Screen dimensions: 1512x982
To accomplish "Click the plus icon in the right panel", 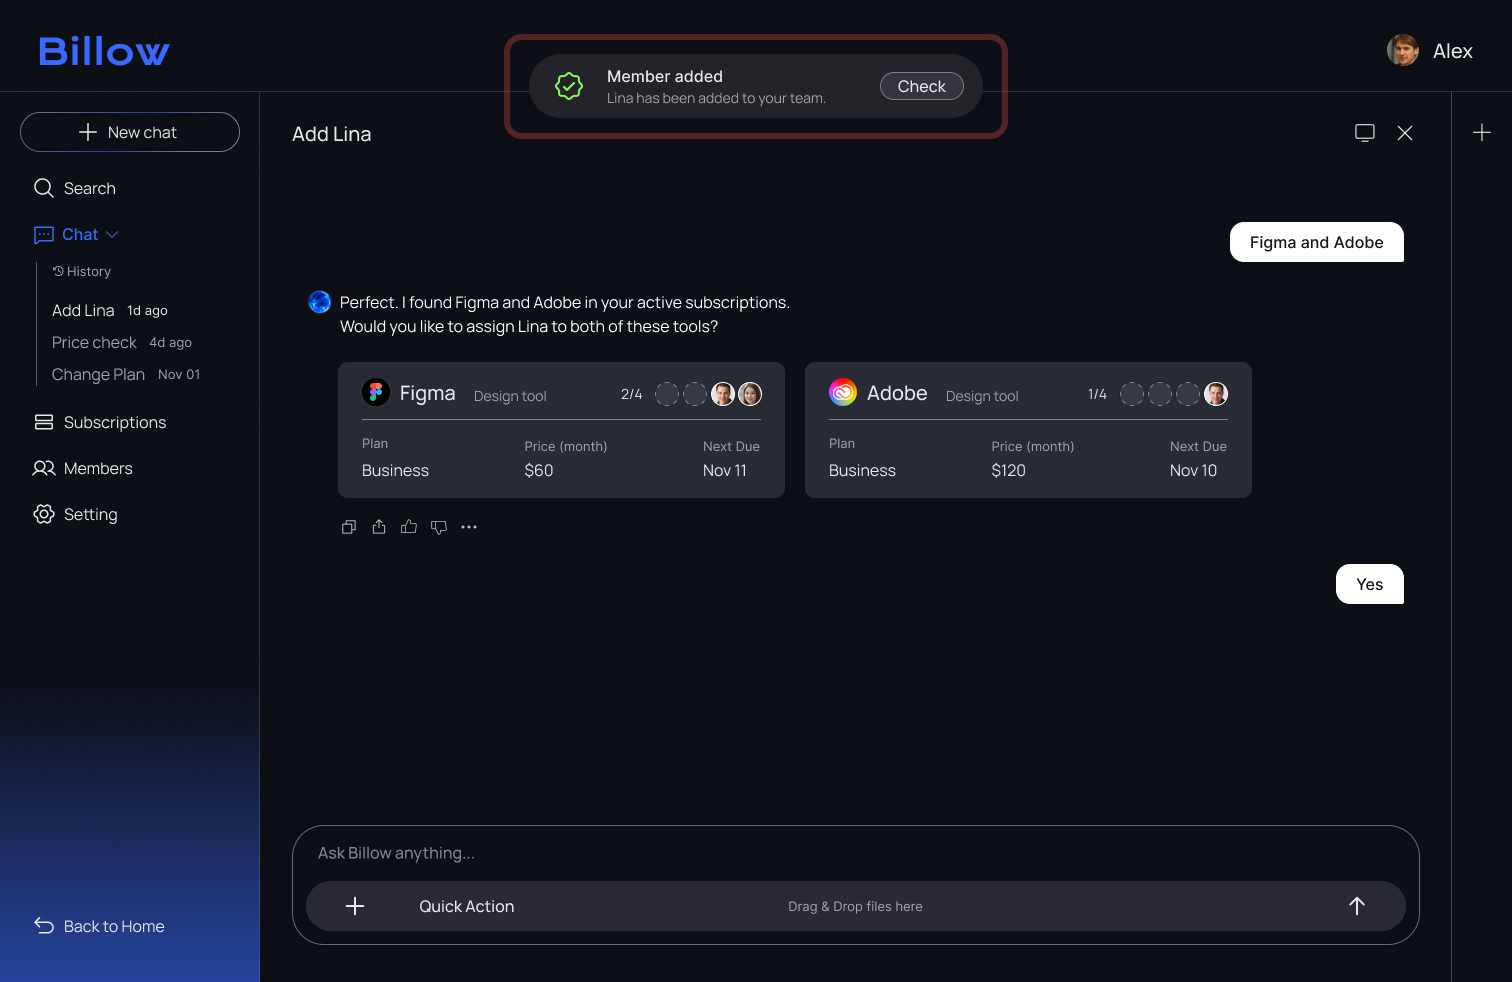I will [1482, 132].
